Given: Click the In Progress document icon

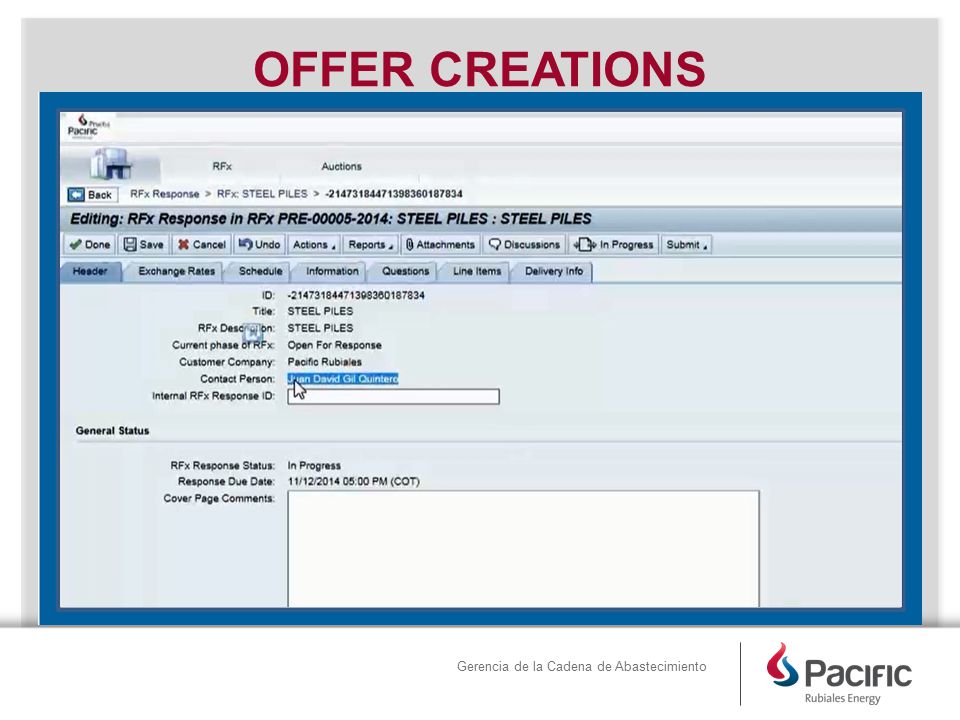Looking at the screenshot, I should [584, 244].
